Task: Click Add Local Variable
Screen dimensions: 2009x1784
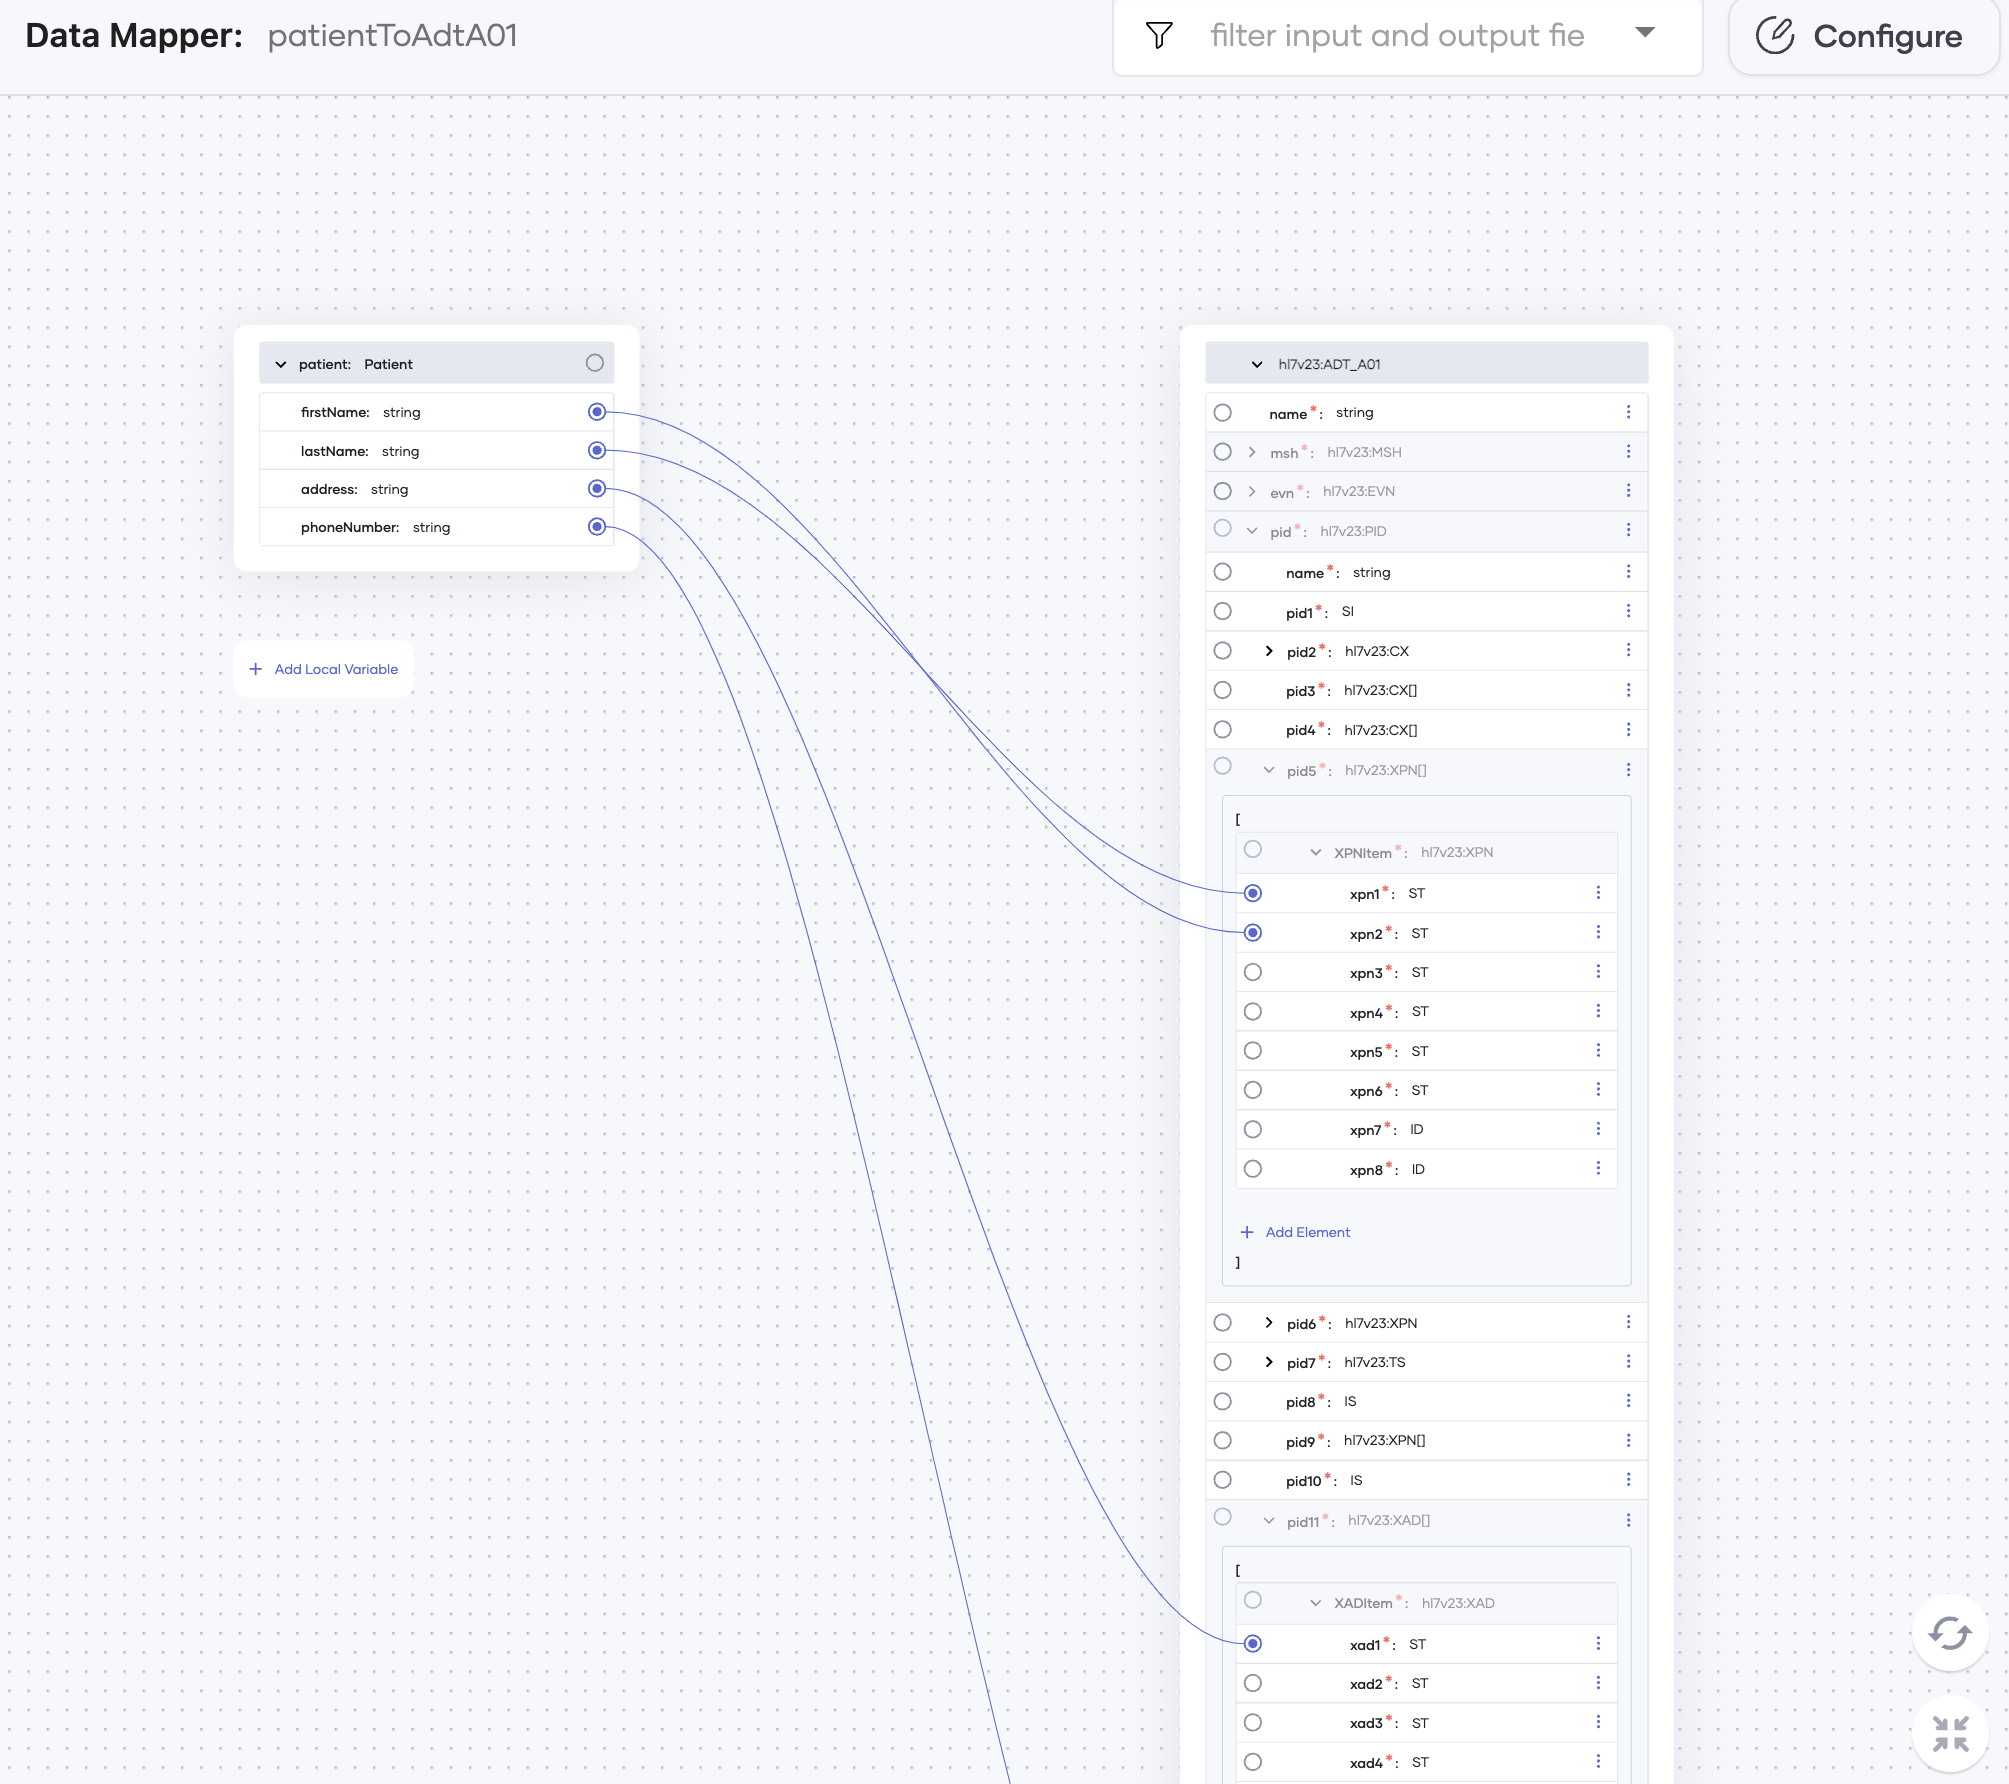Action: (x=324, y=669)
